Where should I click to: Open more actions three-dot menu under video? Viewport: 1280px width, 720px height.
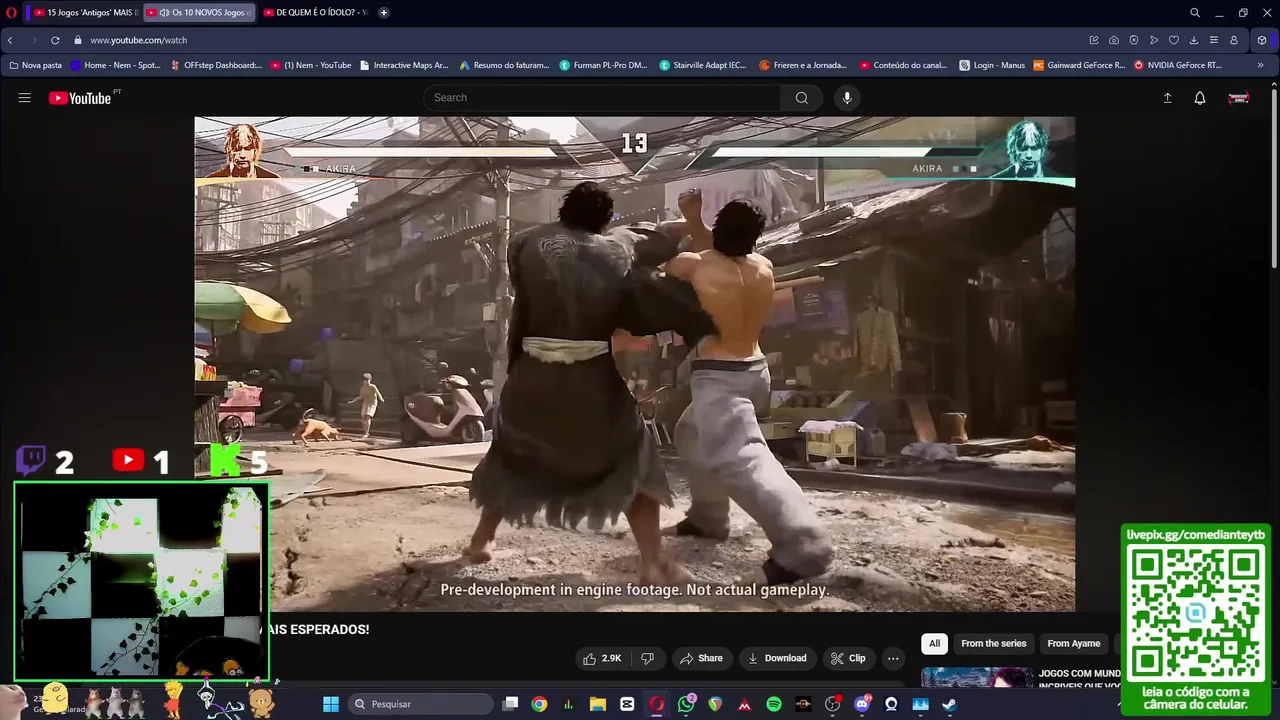[893, 658]
